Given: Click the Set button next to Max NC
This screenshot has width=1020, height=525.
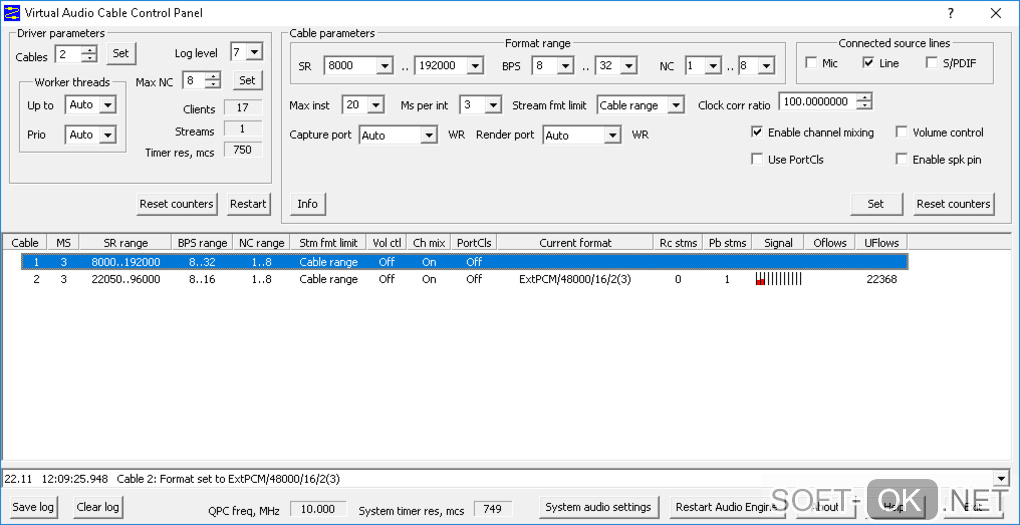Looking at the screenshot, I should tap(247, 80).
